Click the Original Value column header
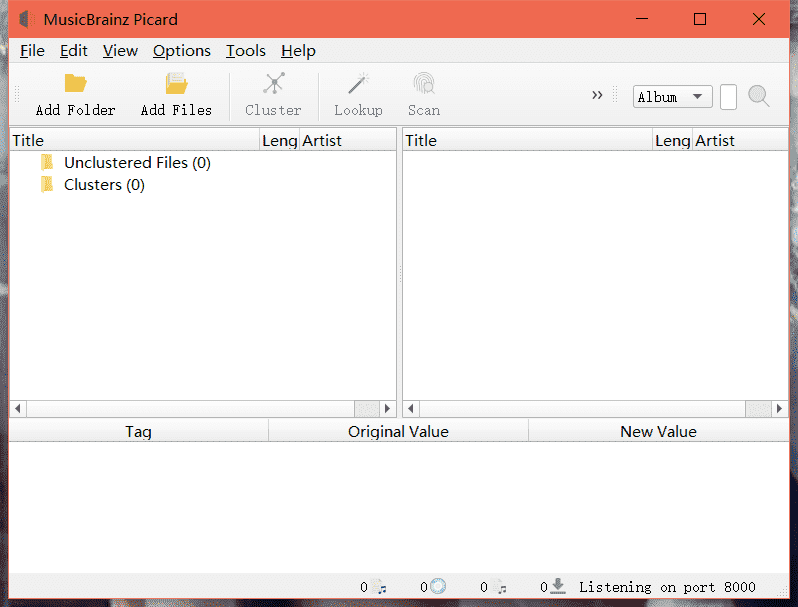 [x=398, y=431]
